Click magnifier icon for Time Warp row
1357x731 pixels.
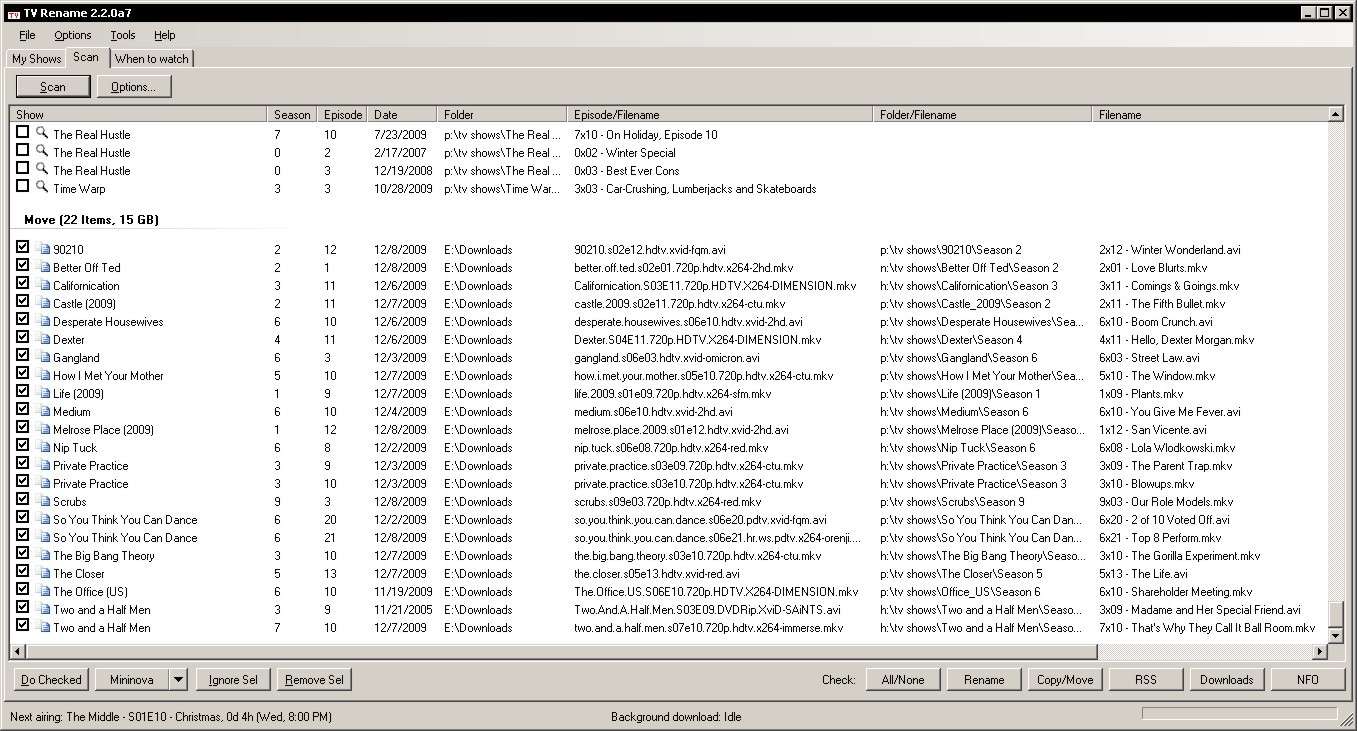42,187
